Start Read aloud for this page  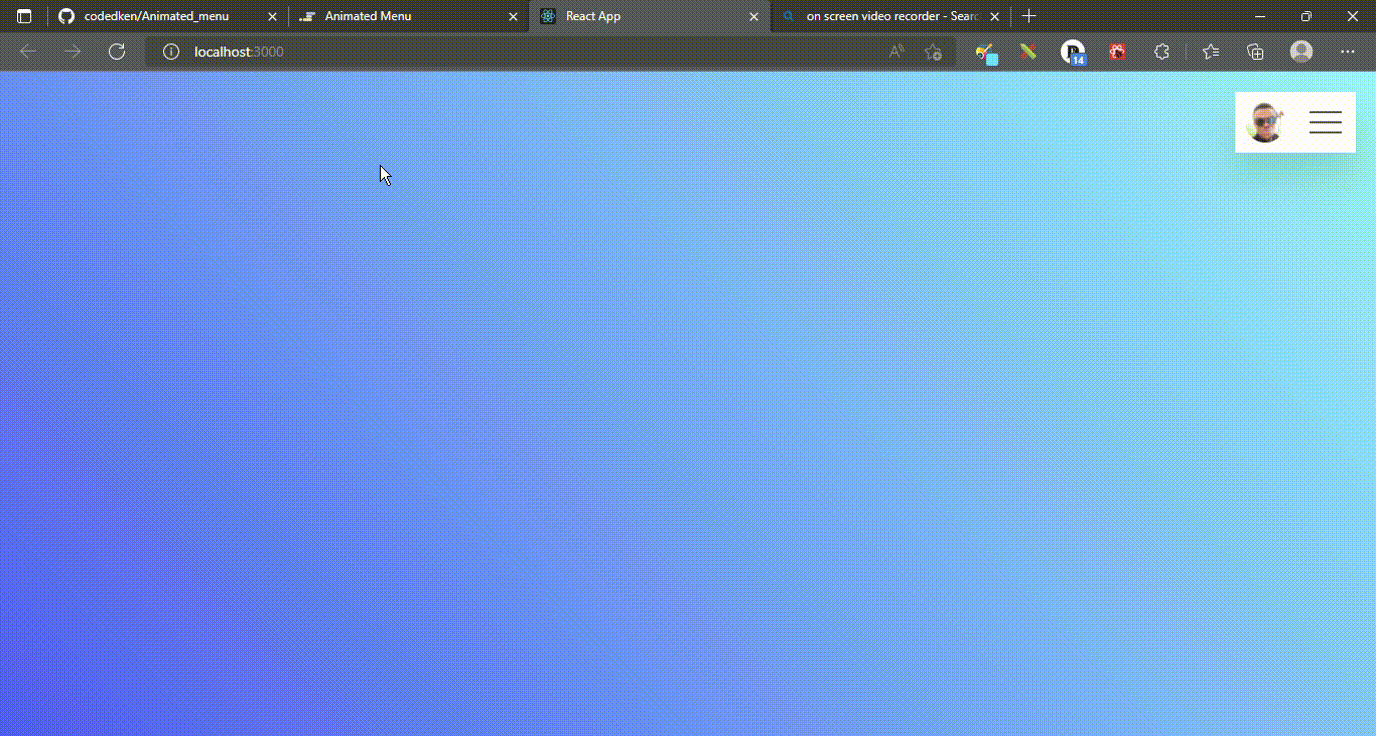click(x=896, y=51)
